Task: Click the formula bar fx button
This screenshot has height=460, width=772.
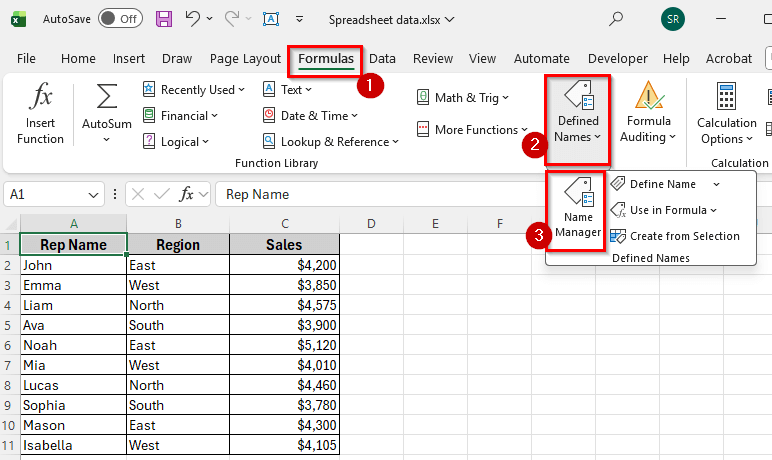Action: coord(186,194)
